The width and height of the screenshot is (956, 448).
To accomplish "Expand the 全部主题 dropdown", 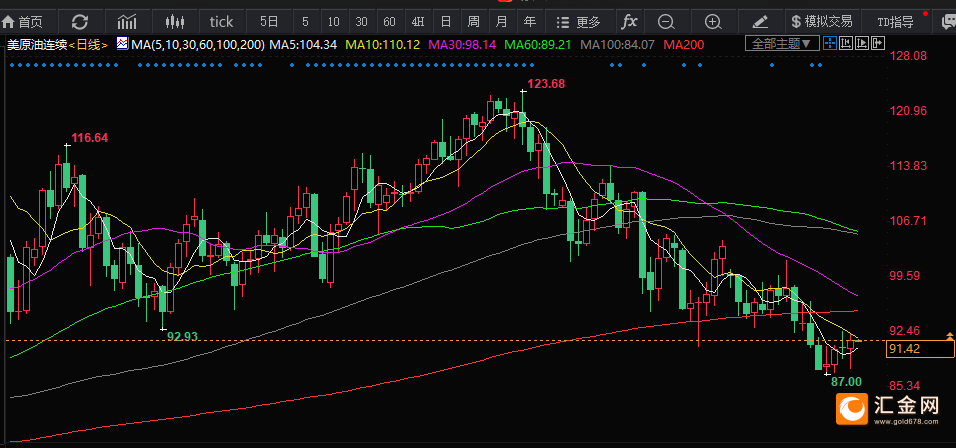I will (781, 43).
